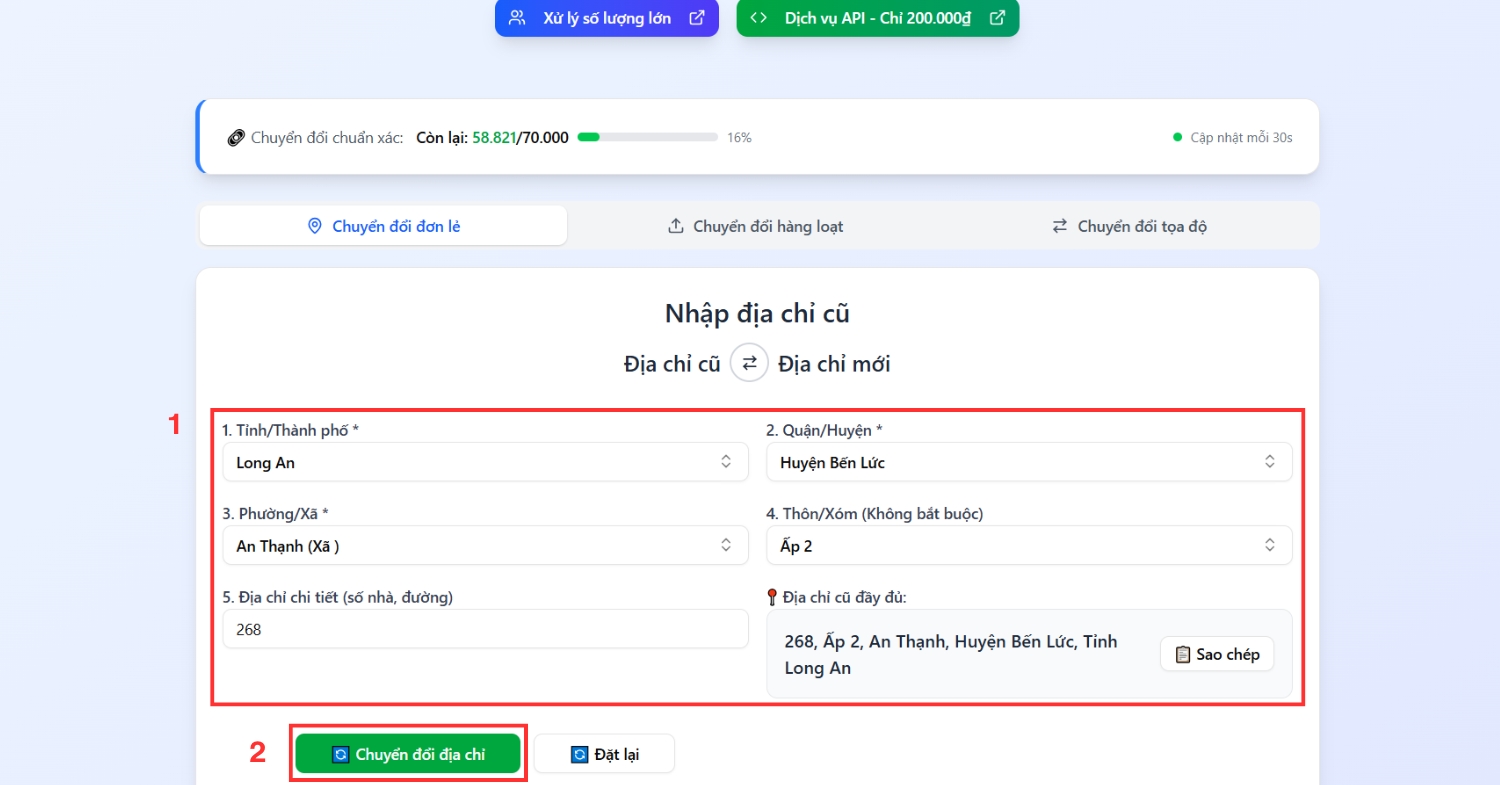Click the arrows icon on Chuyển đổi tọa độ

pos(1059,226)
